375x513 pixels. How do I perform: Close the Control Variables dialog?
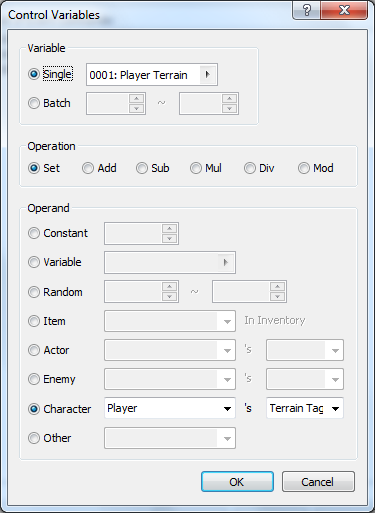[344, 10]
